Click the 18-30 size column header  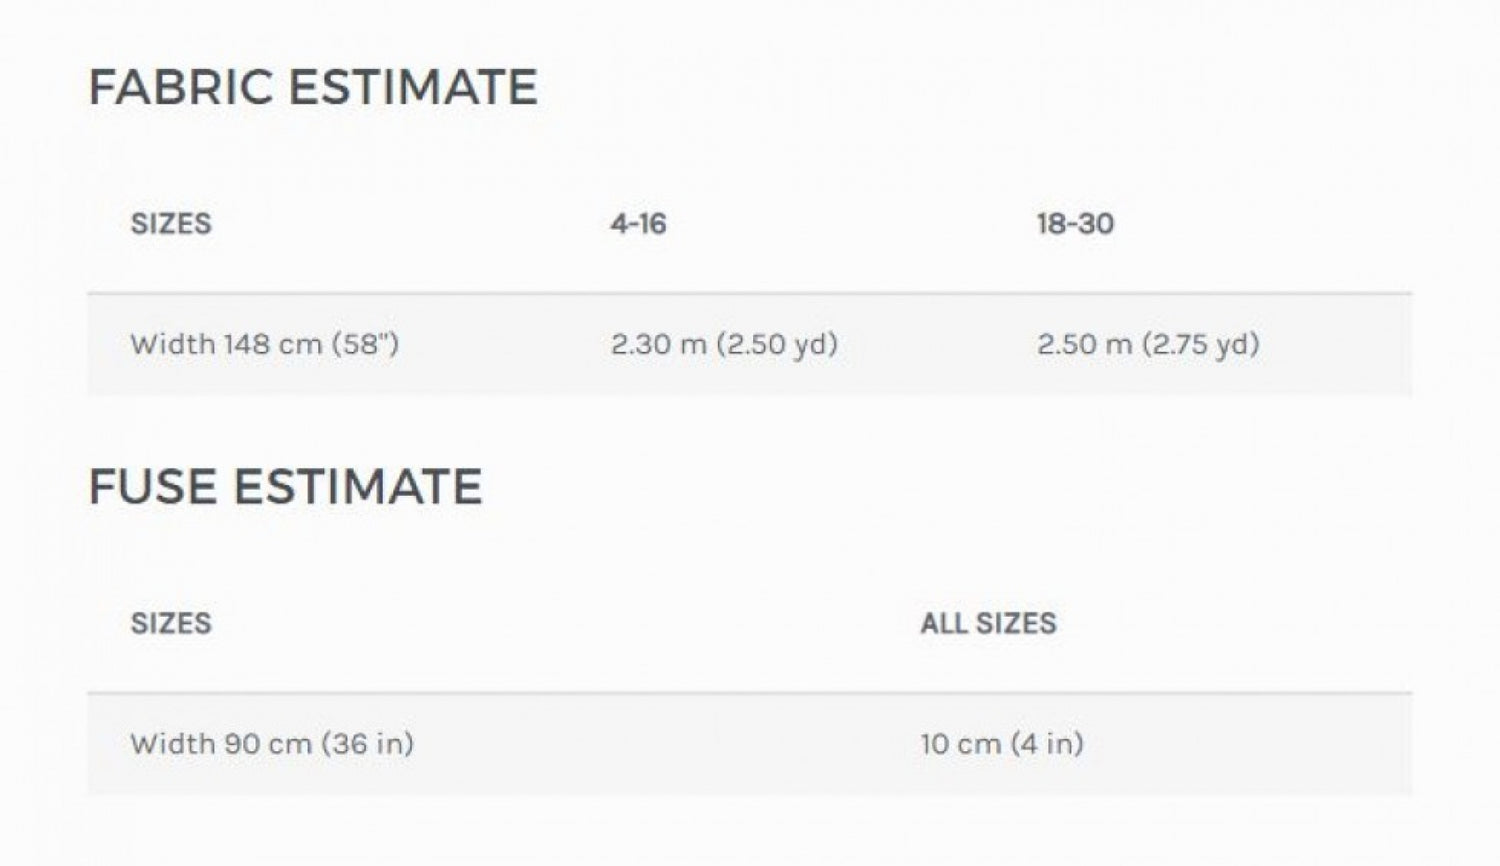tap(1075, 223)
